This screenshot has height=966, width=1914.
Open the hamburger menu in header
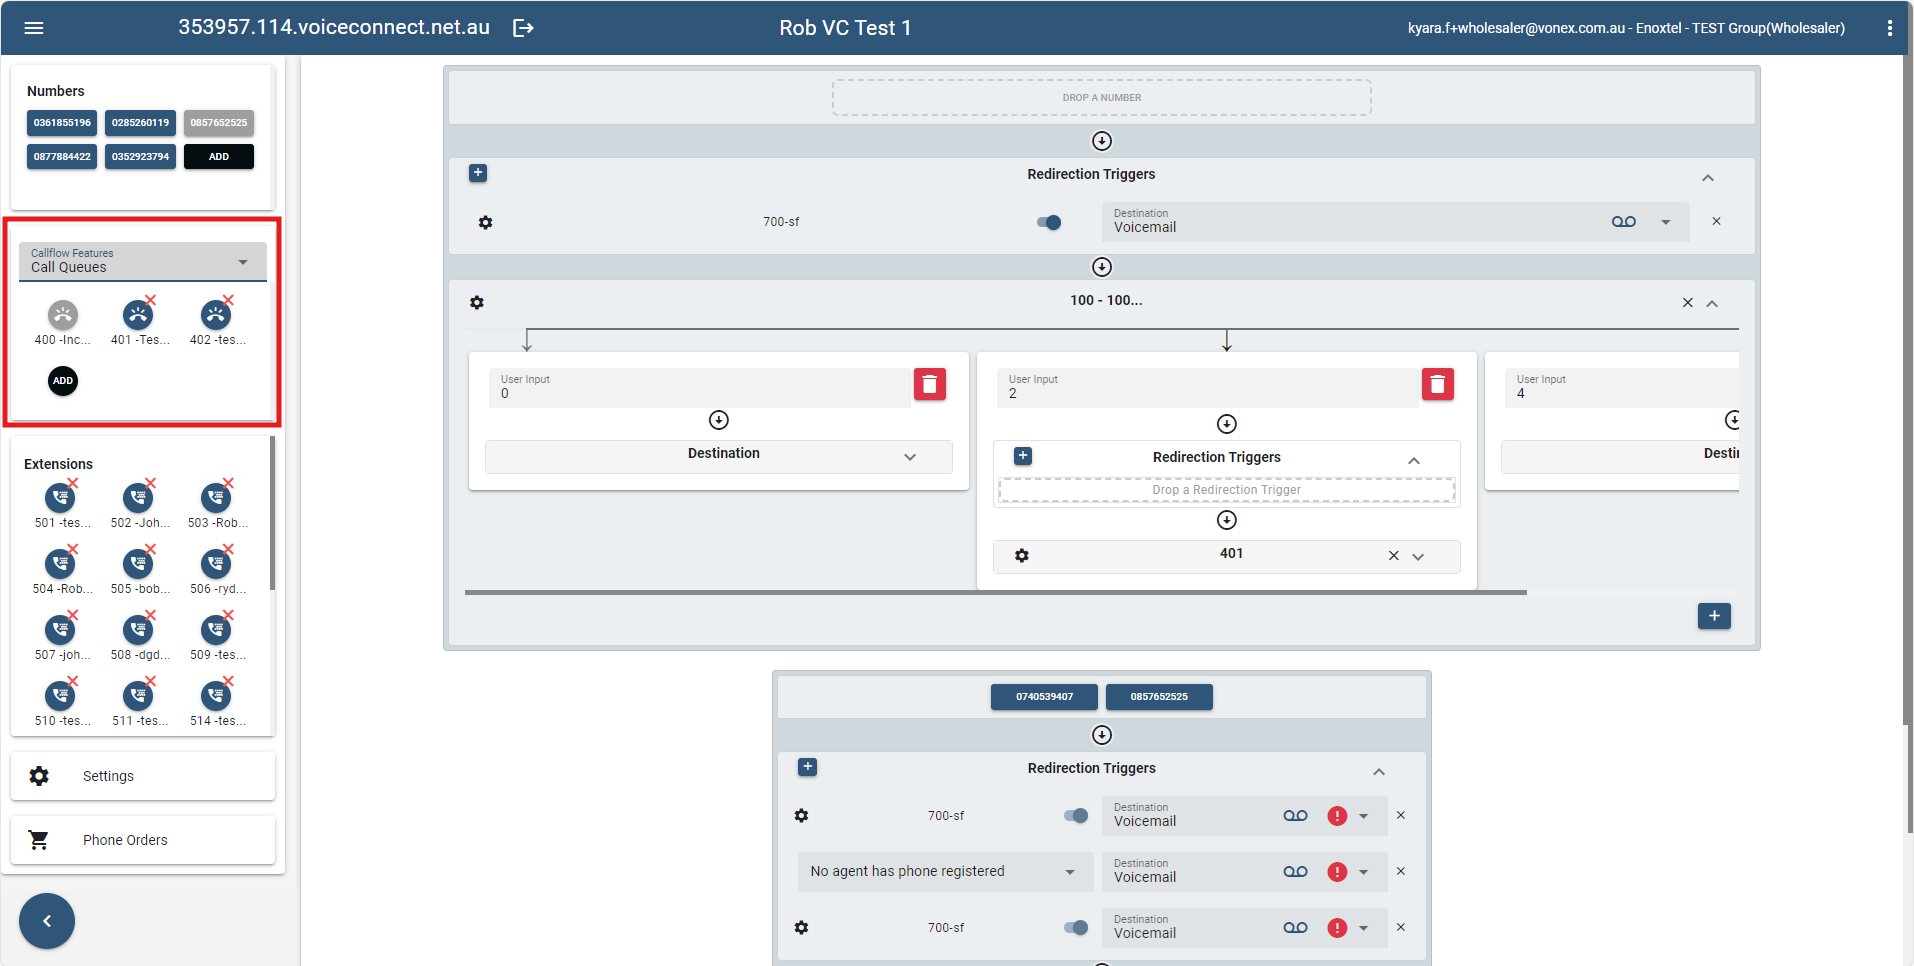tap(34, 28)
